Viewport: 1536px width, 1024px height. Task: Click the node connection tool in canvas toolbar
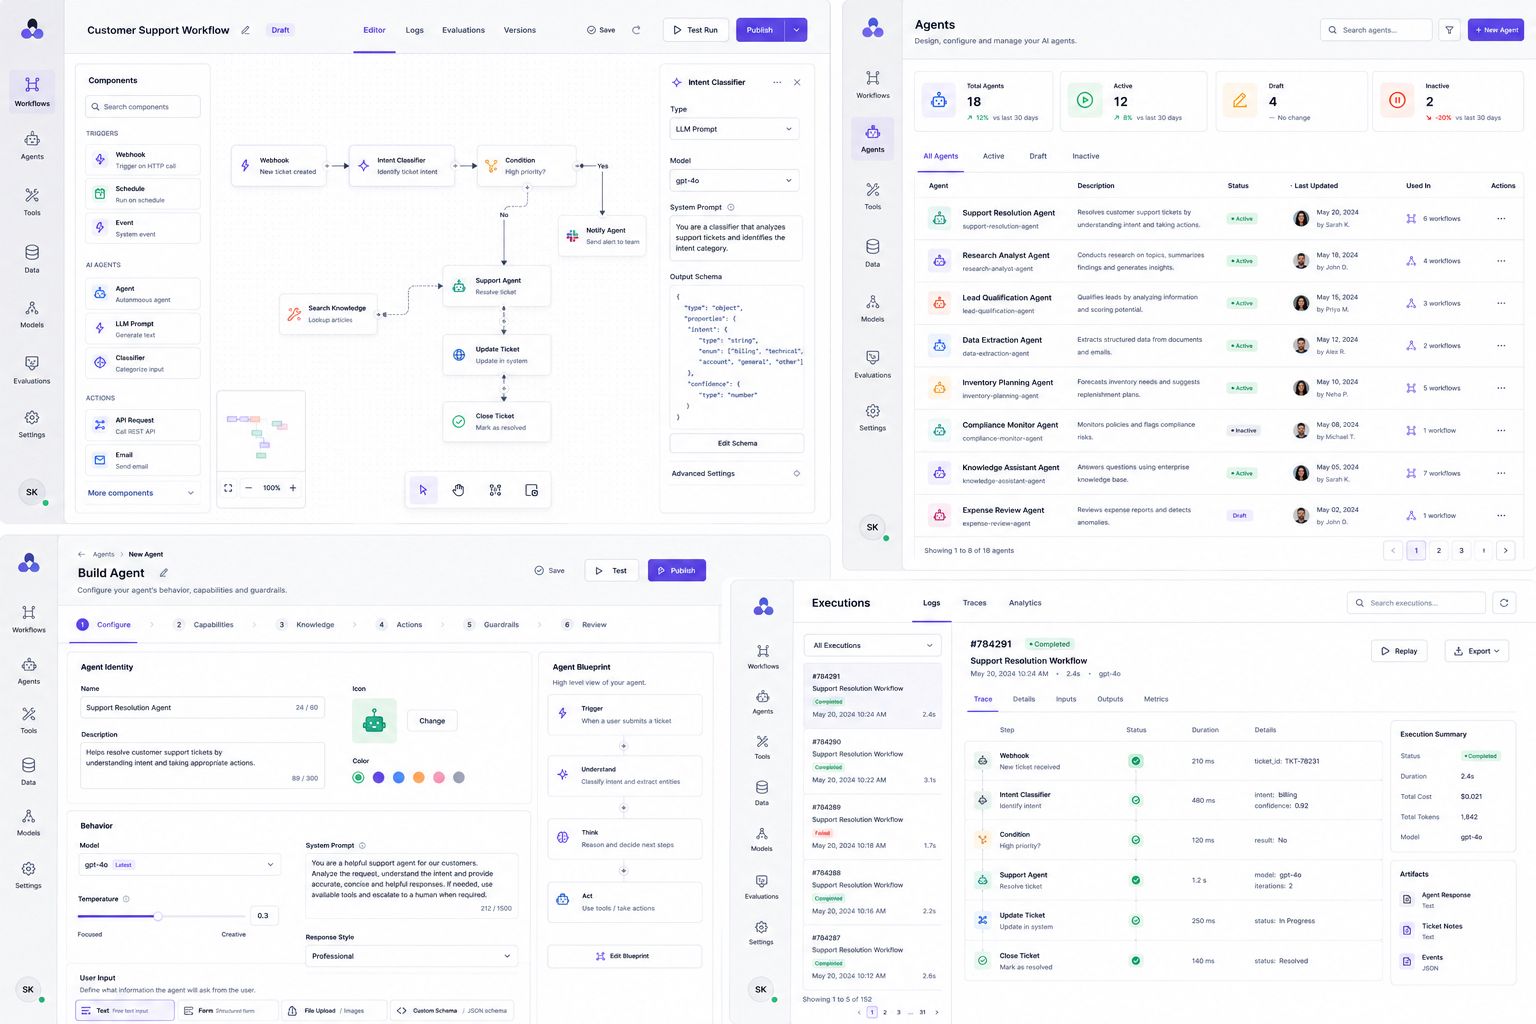[x=495, y=490]
